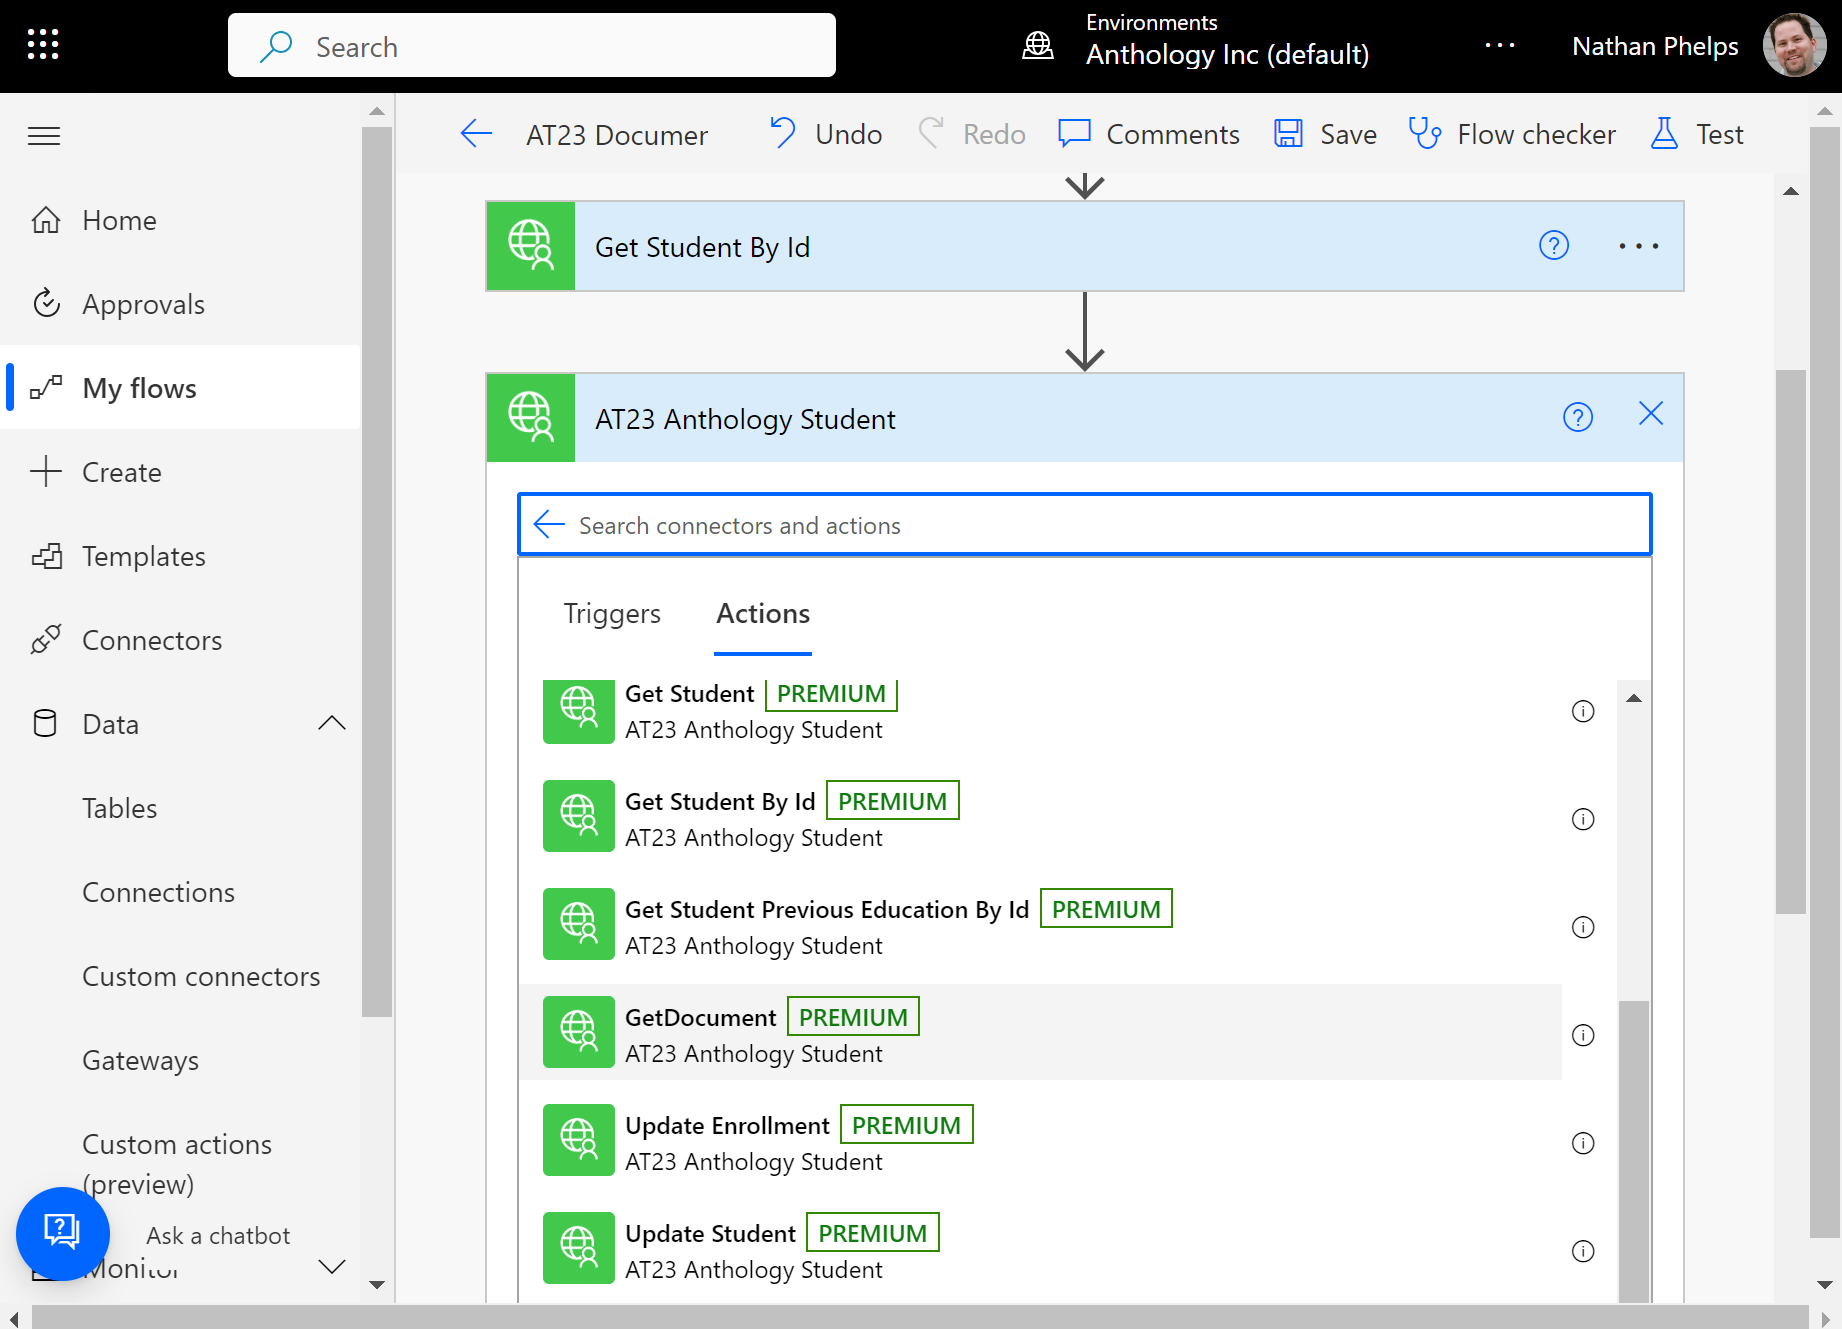The height and width of the screenshot is (1329, 1842).
Task: Show info for Update Enrollment action
Action: (x=1583, y=1143)
